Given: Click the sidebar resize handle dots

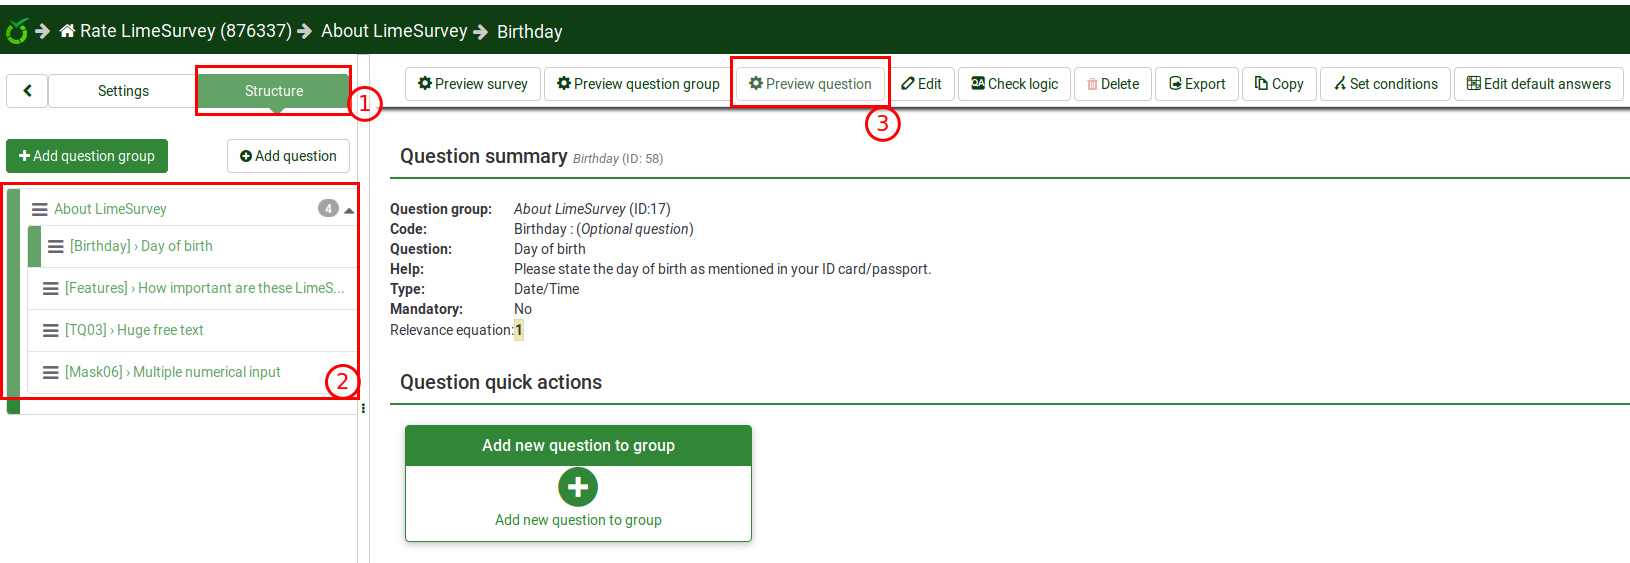Looking at the screenshot, I should pos(363,408).
